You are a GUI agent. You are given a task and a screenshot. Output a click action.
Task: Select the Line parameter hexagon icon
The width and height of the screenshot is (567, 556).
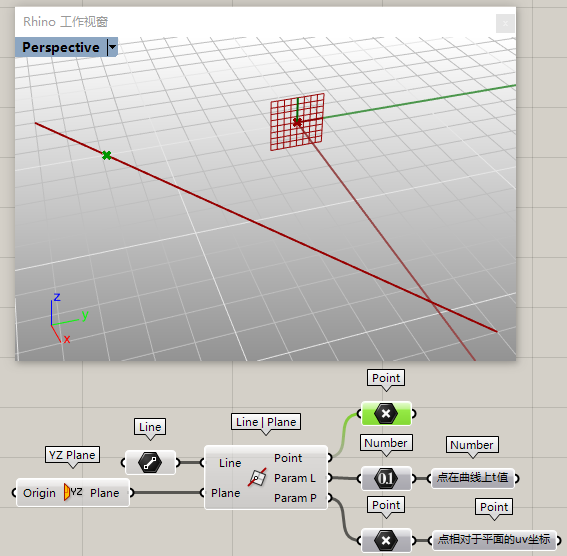pyautogui.click(x=150, y=462)
